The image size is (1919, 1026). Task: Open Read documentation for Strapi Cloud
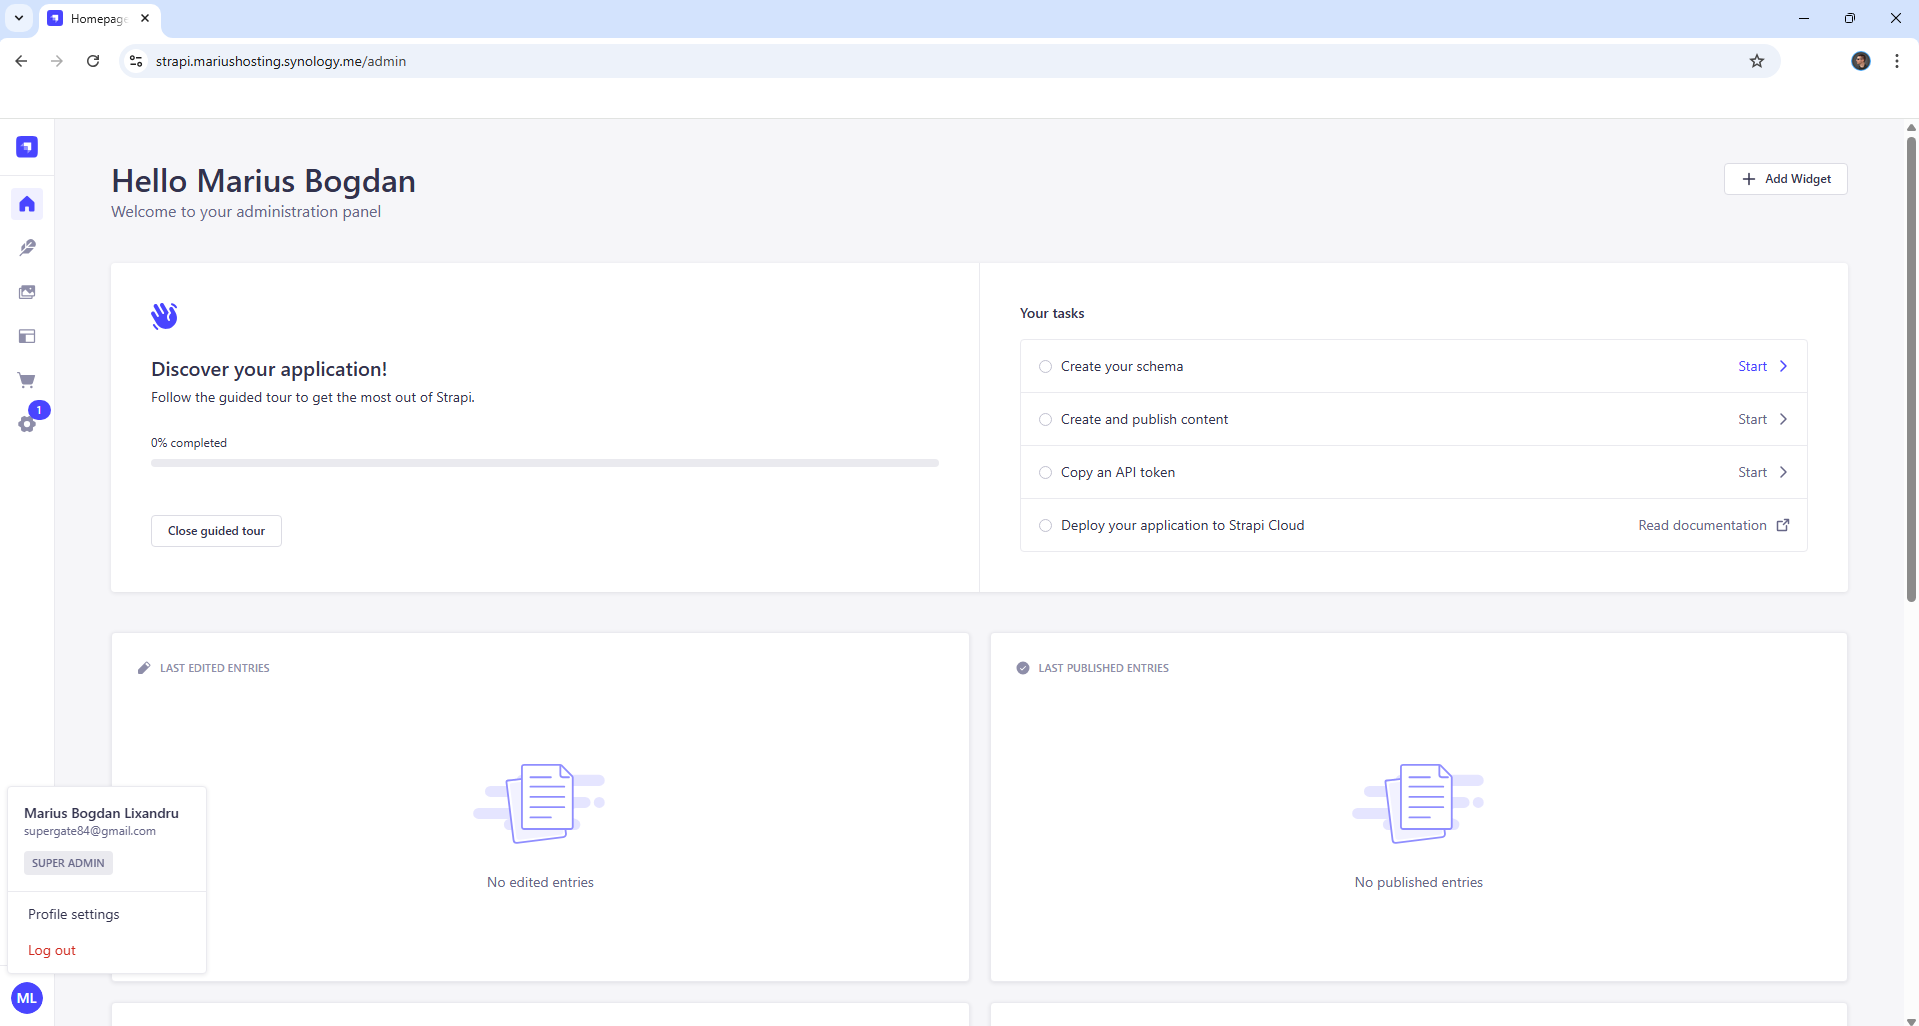click(x=1703, y=525)
